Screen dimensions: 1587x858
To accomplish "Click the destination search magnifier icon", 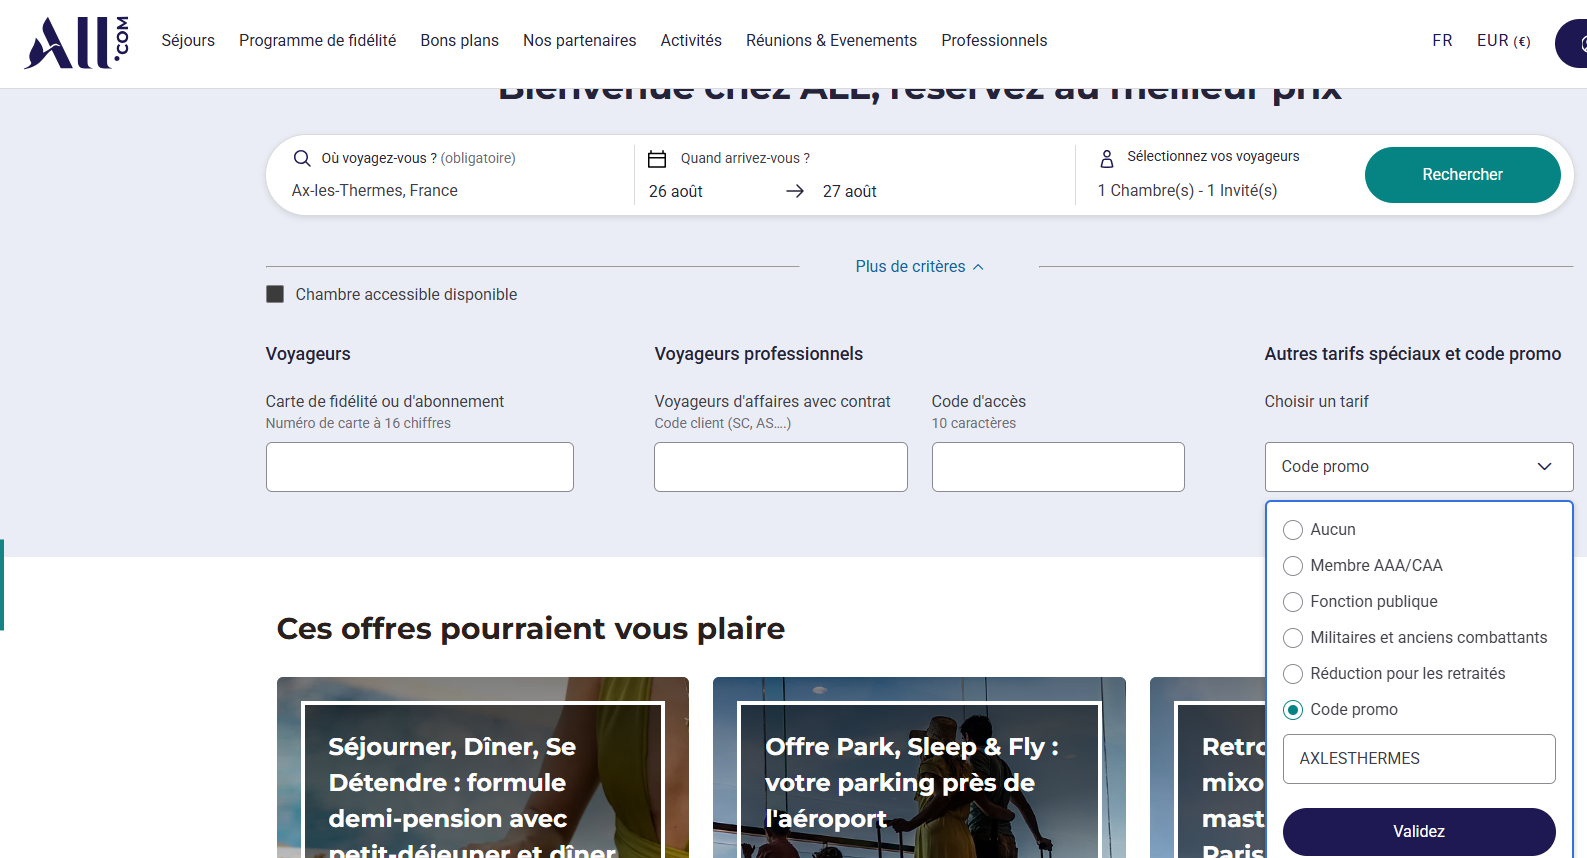I will coord(302,158).
